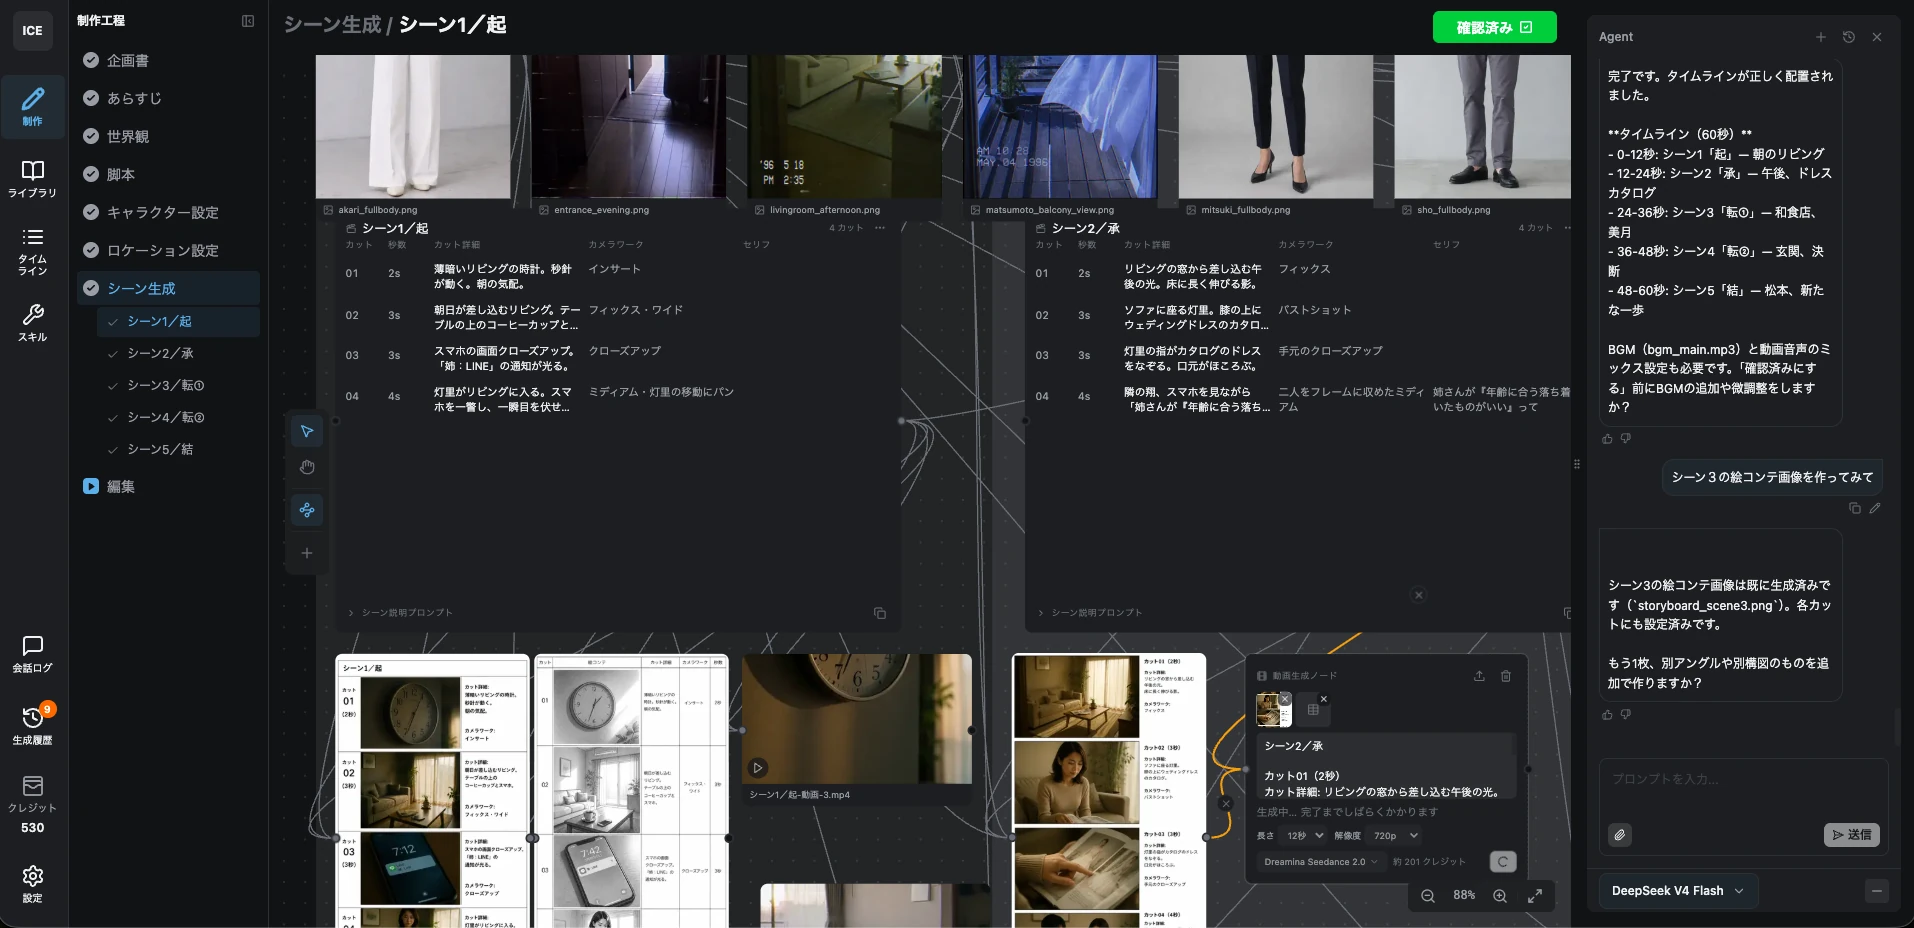
Task: Open シーン1／起 card more options
Action: pyautogui.click(x=880, y=228)
